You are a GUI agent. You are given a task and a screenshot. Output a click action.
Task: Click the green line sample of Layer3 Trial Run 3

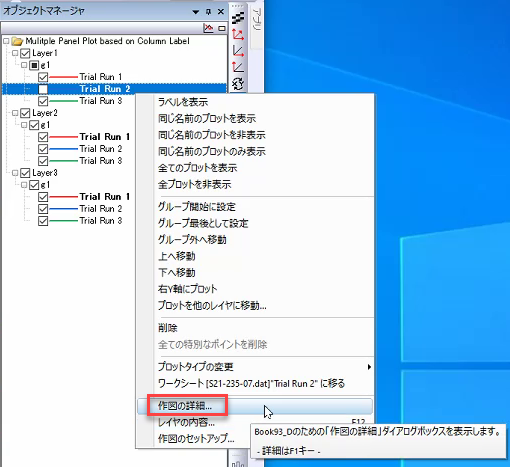63,221
